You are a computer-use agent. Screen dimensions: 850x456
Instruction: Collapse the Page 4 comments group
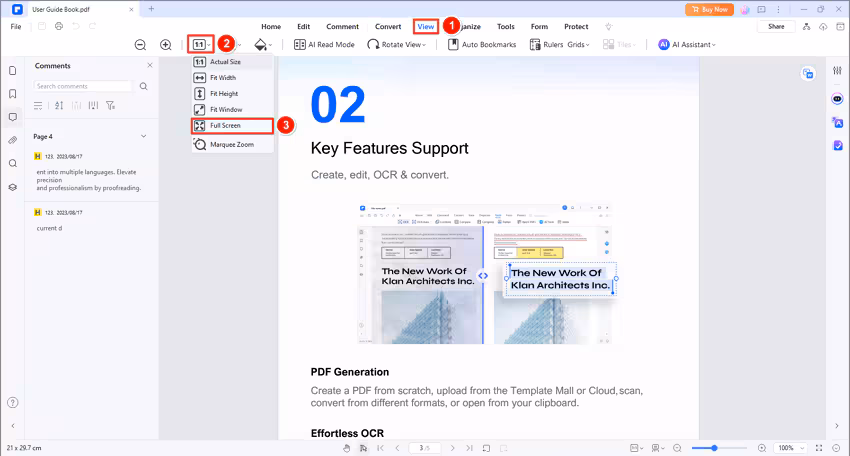pos(143,136)
